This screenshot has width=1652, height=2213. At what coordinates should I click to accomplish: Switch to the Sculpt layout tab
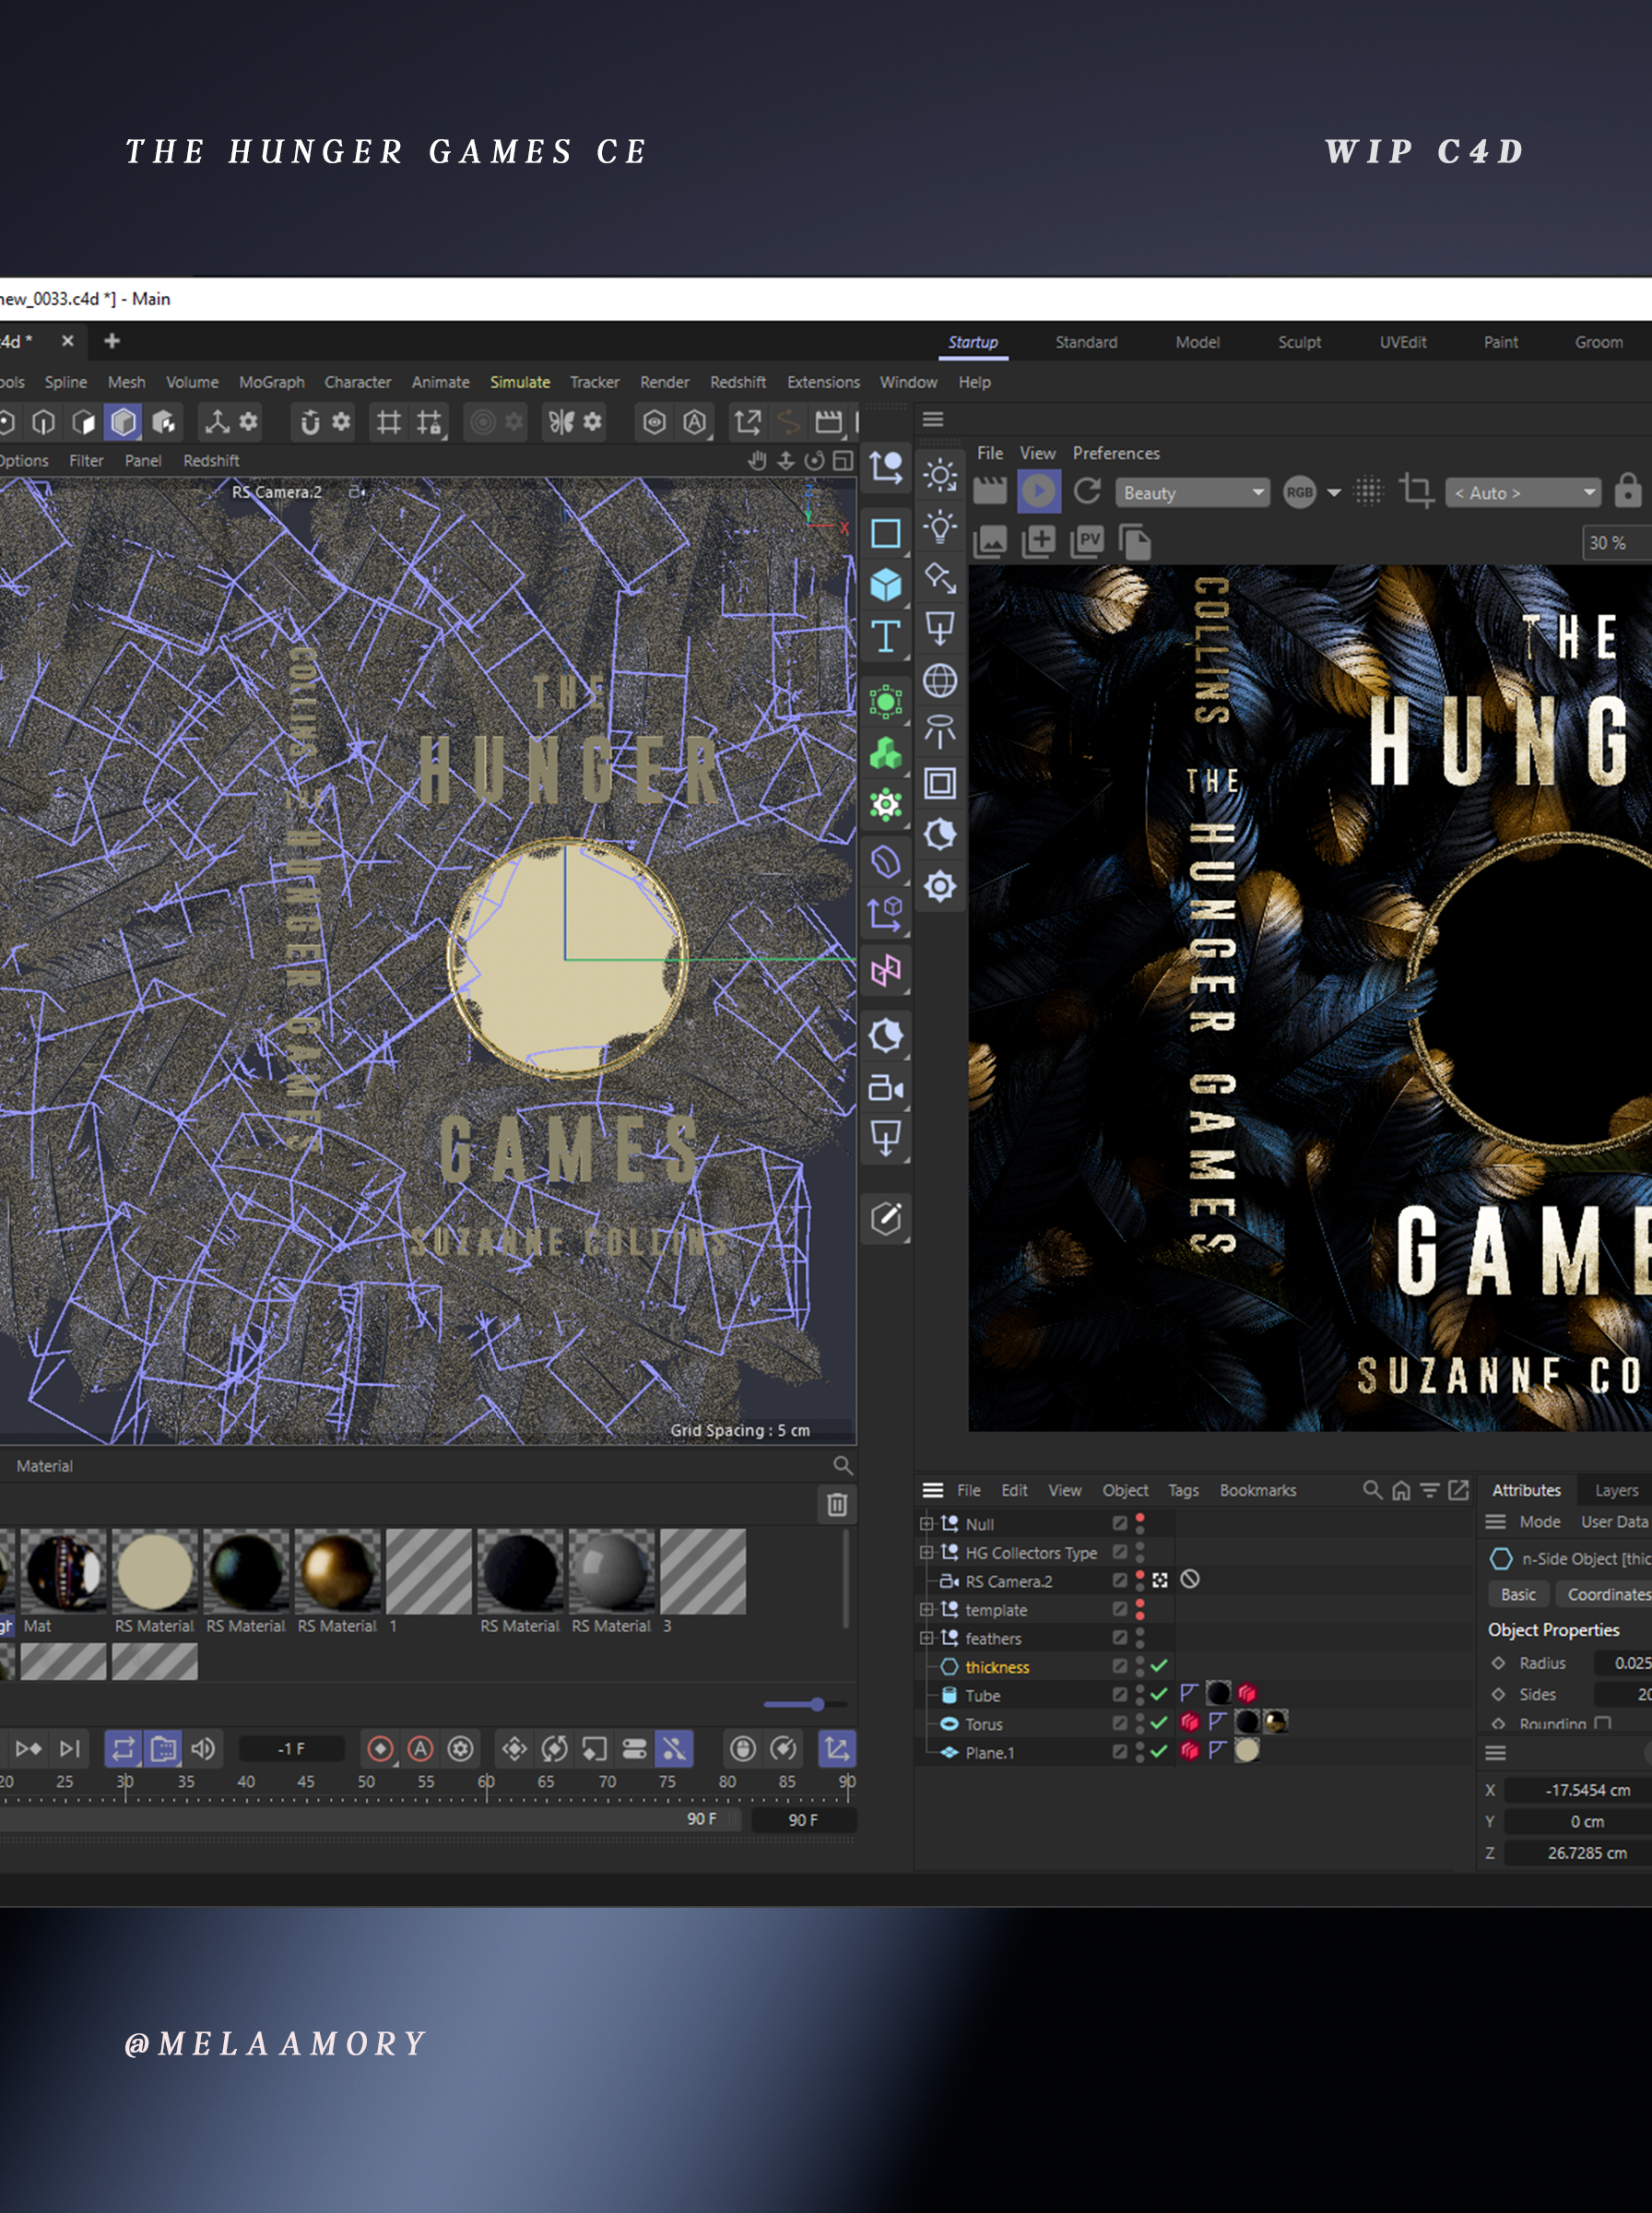click(1299, 342)
